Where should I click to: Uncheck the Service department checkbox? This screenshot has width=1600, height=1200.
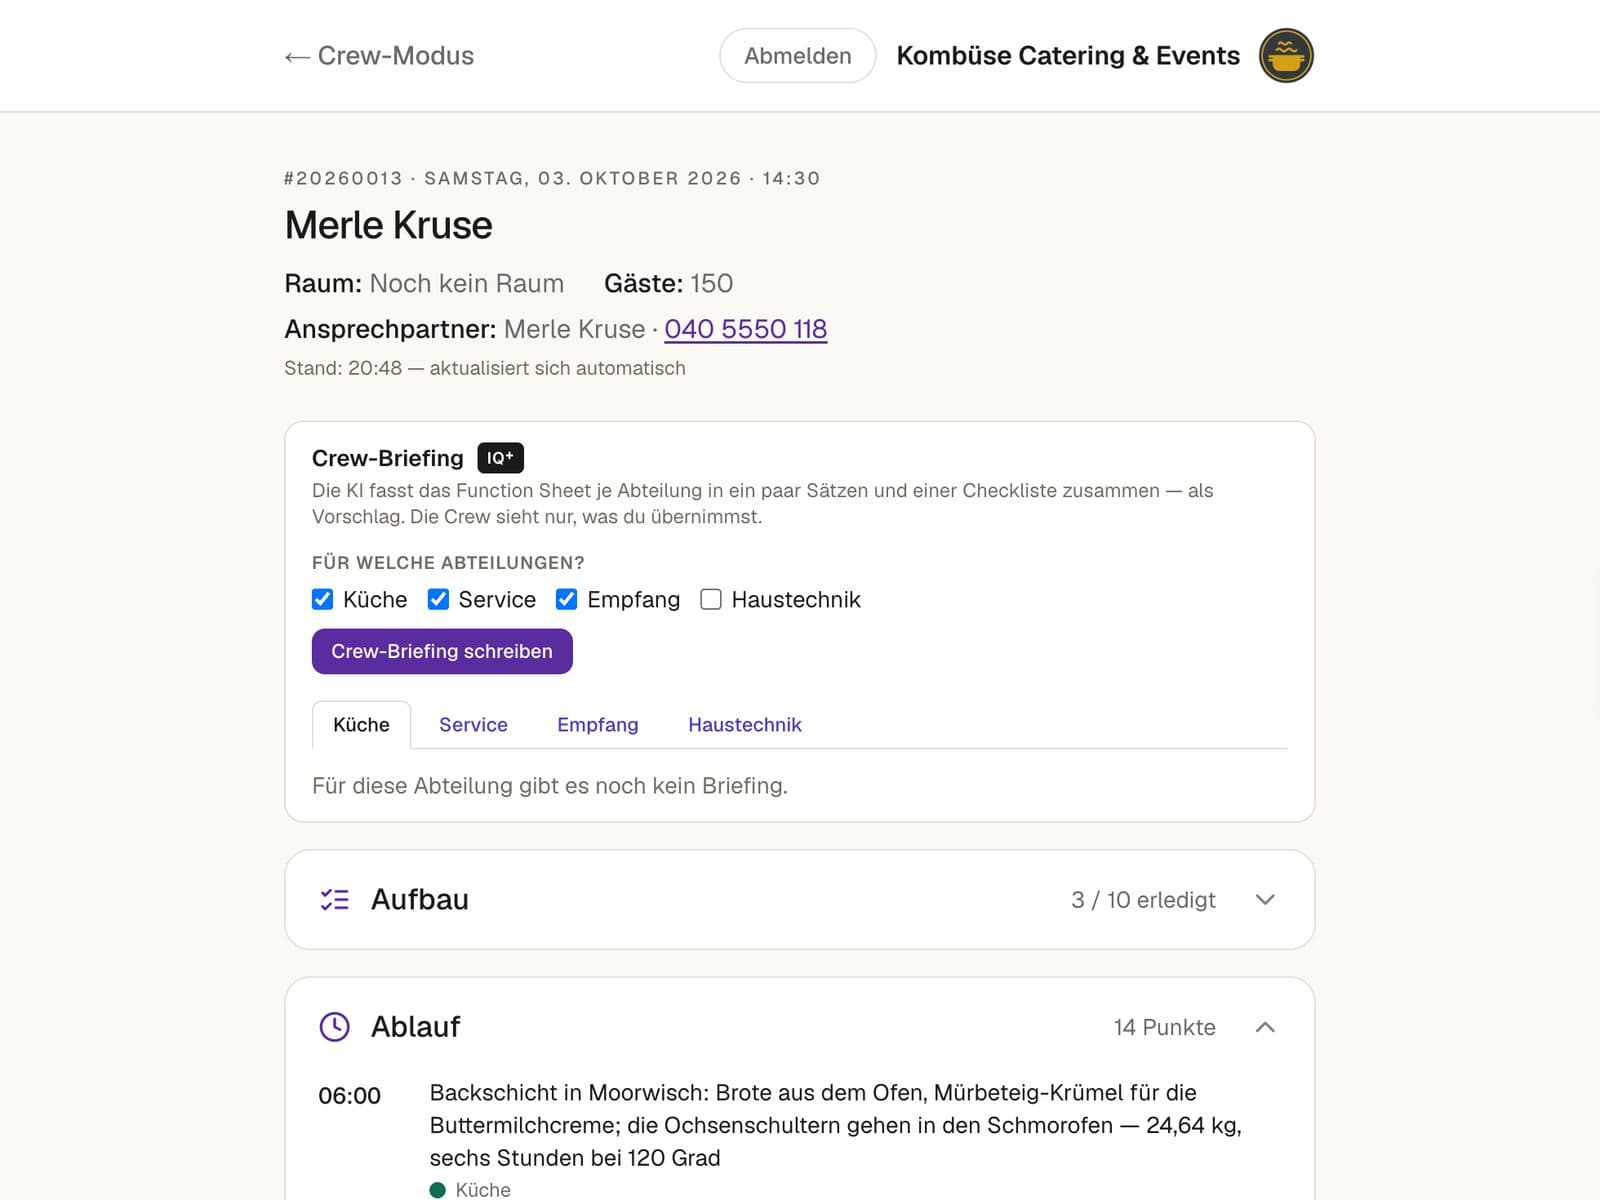(x=438, y=599)
